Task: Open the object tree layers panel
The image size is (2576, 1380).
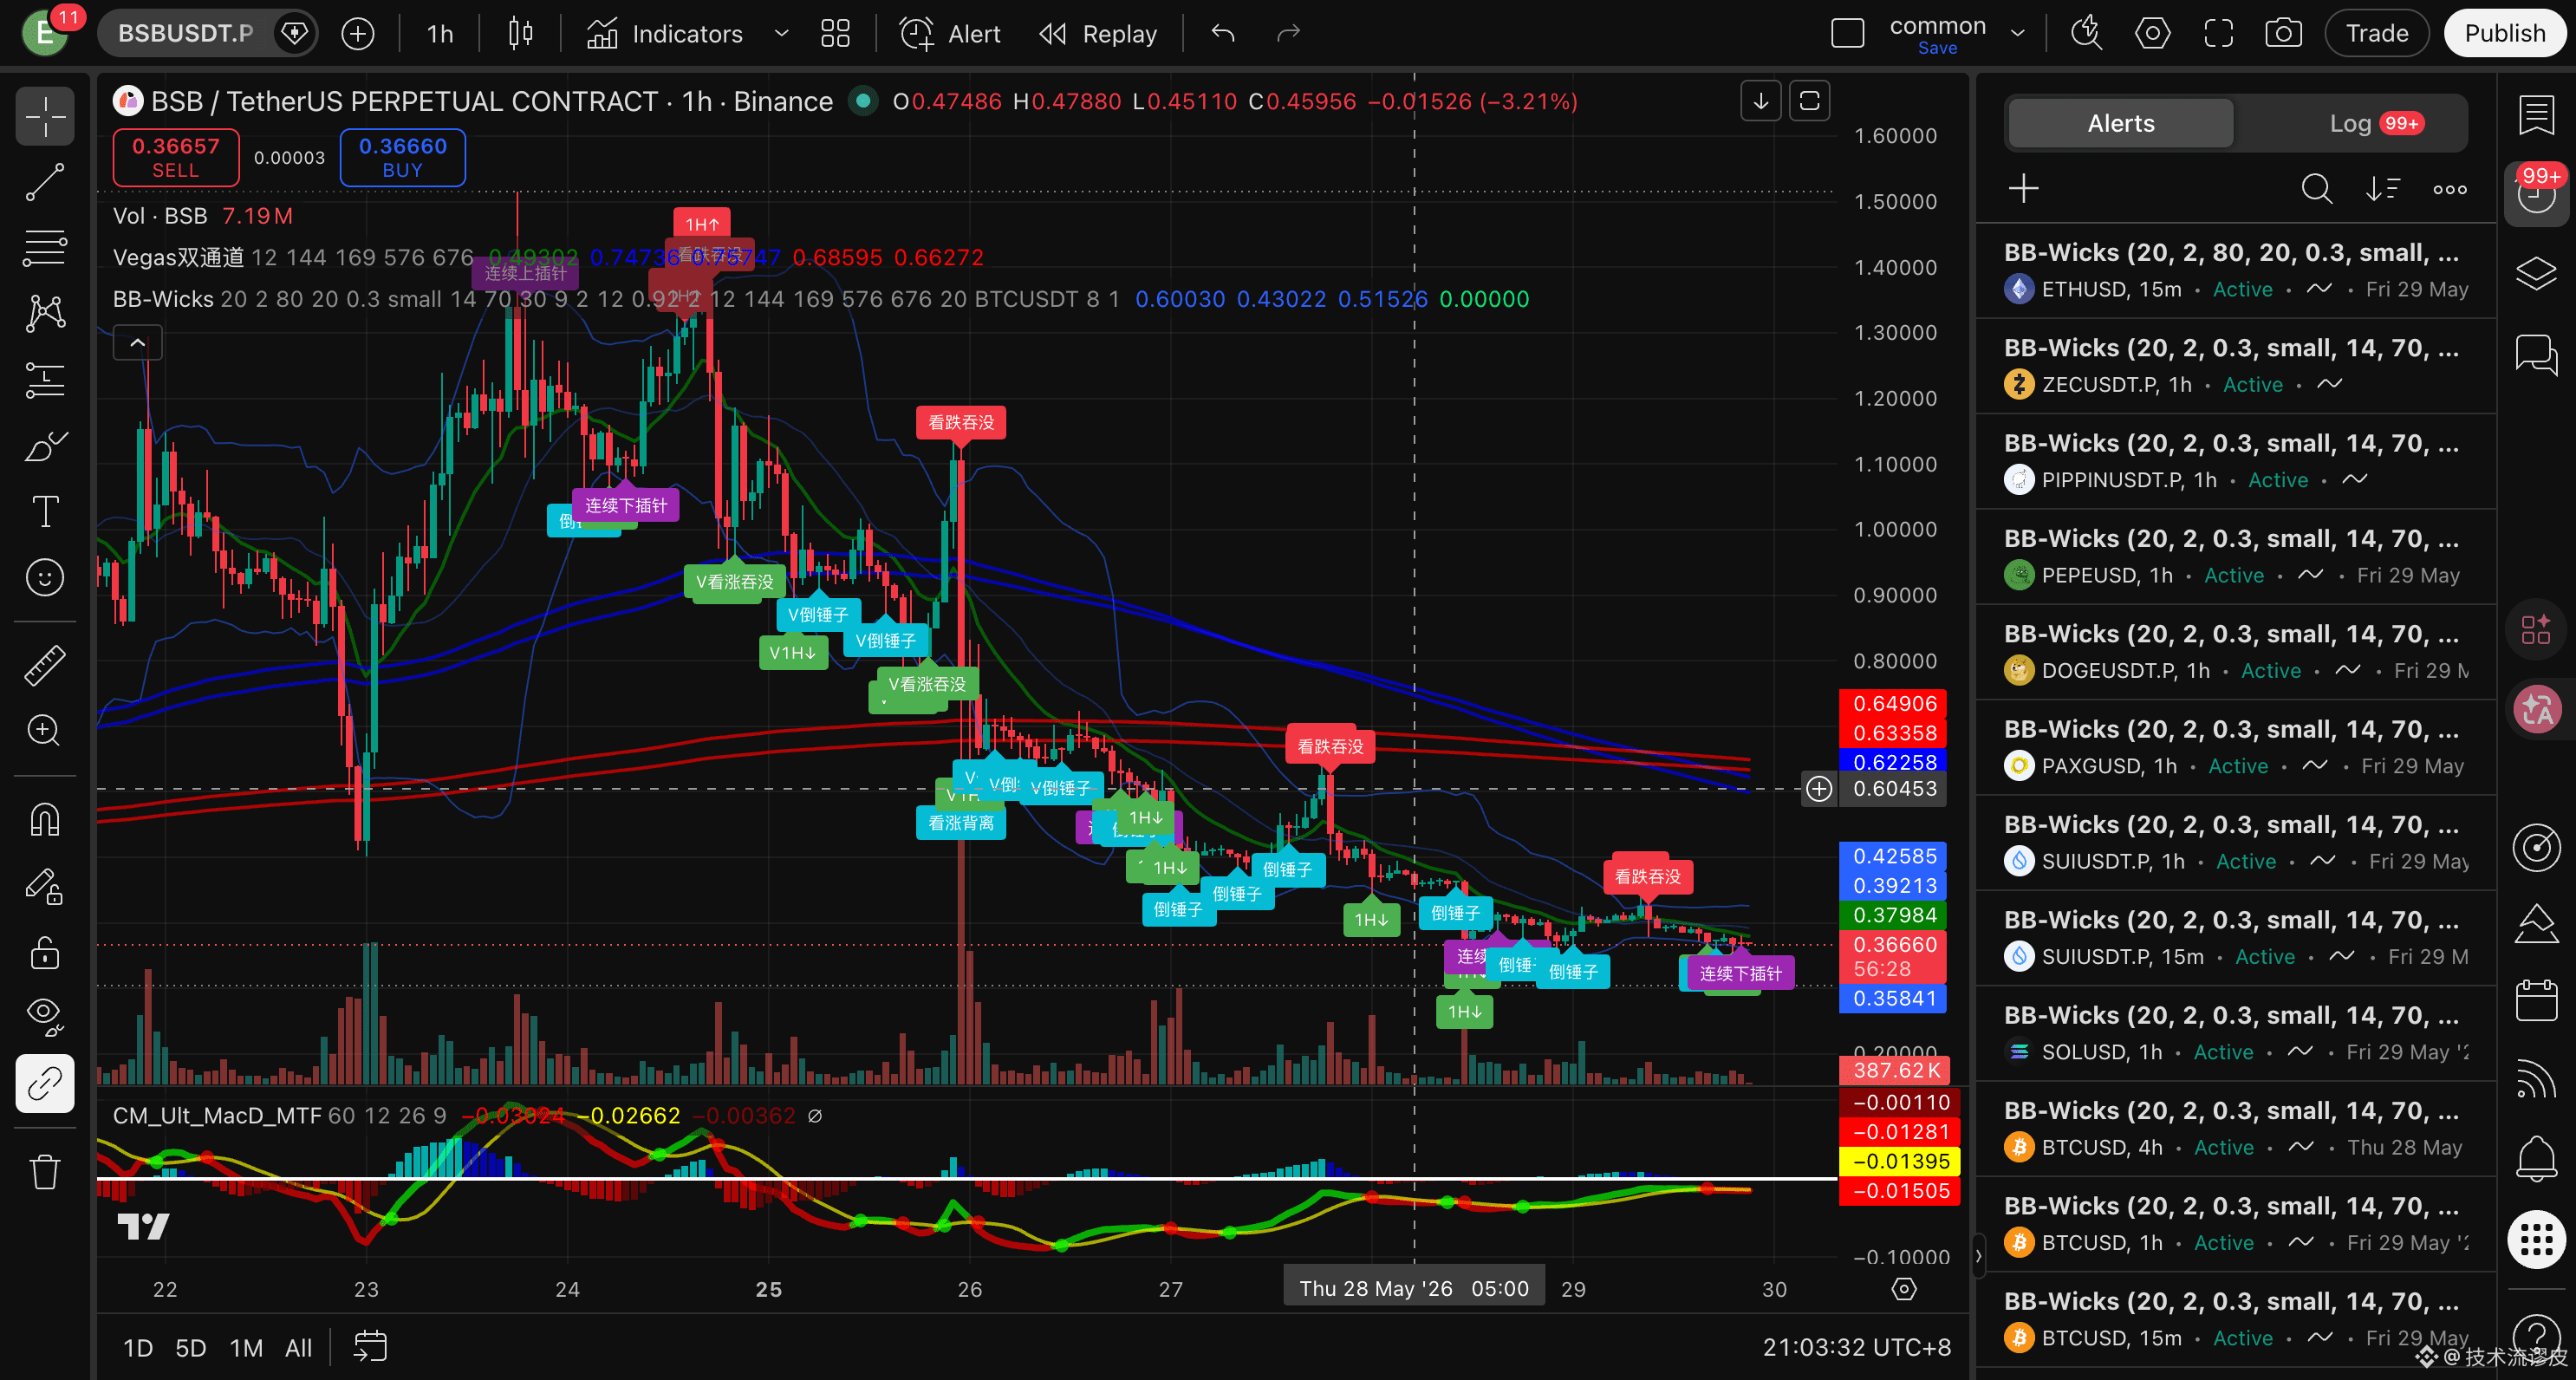Action: (2537, 273)
